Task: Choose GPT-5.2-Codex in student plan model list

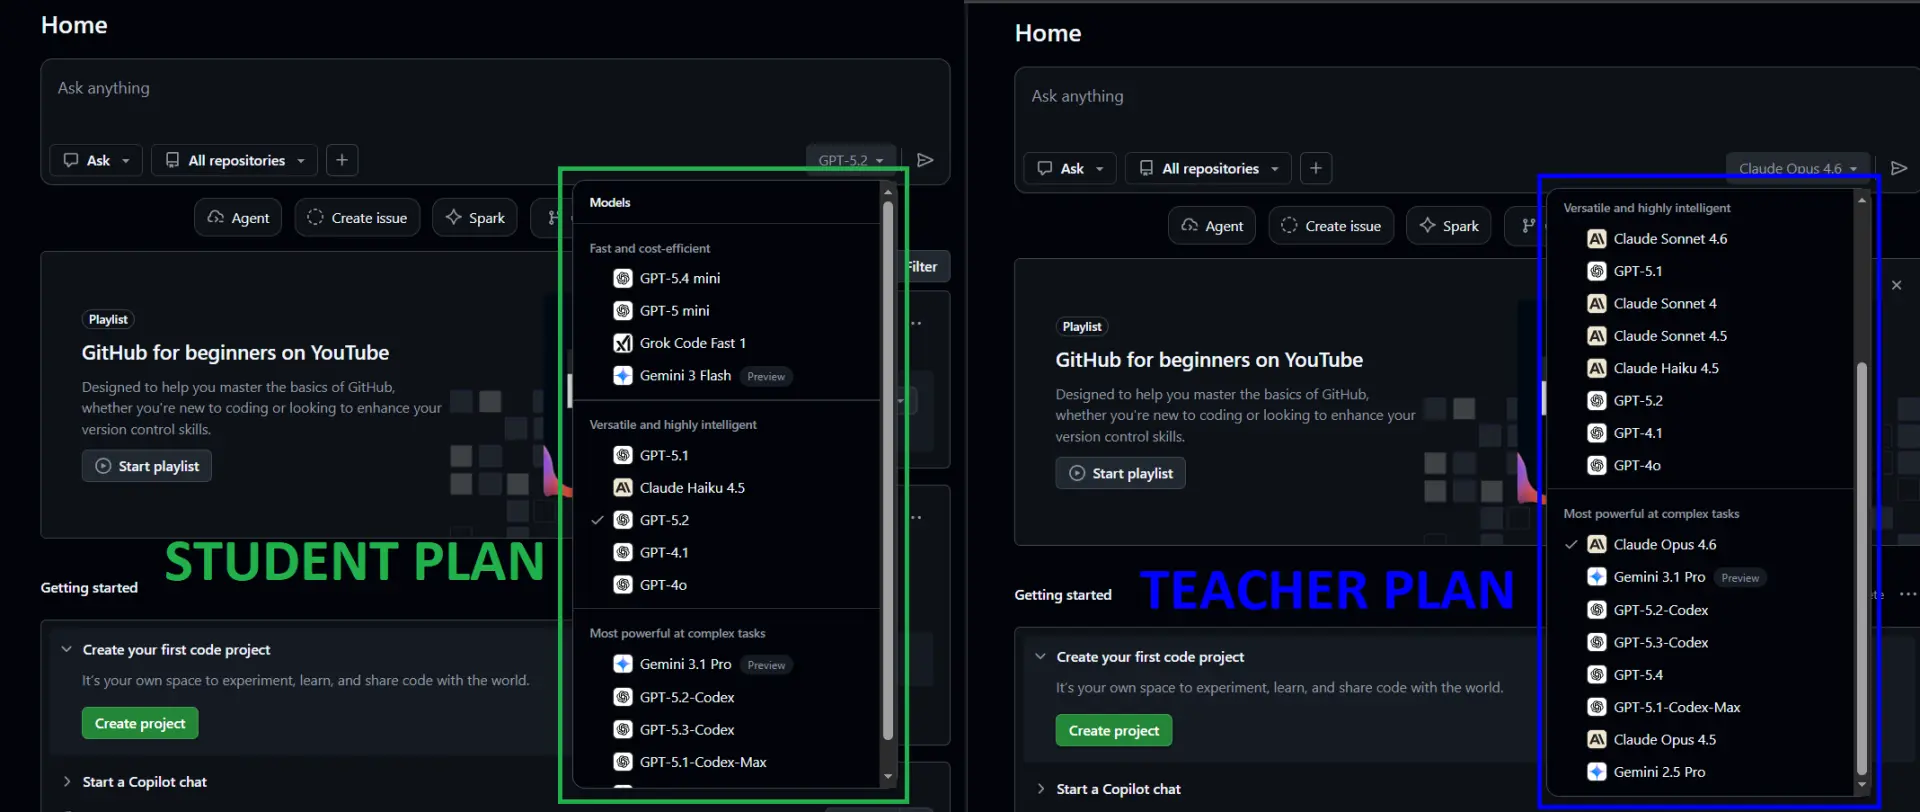Action: [x=728, y=697]
